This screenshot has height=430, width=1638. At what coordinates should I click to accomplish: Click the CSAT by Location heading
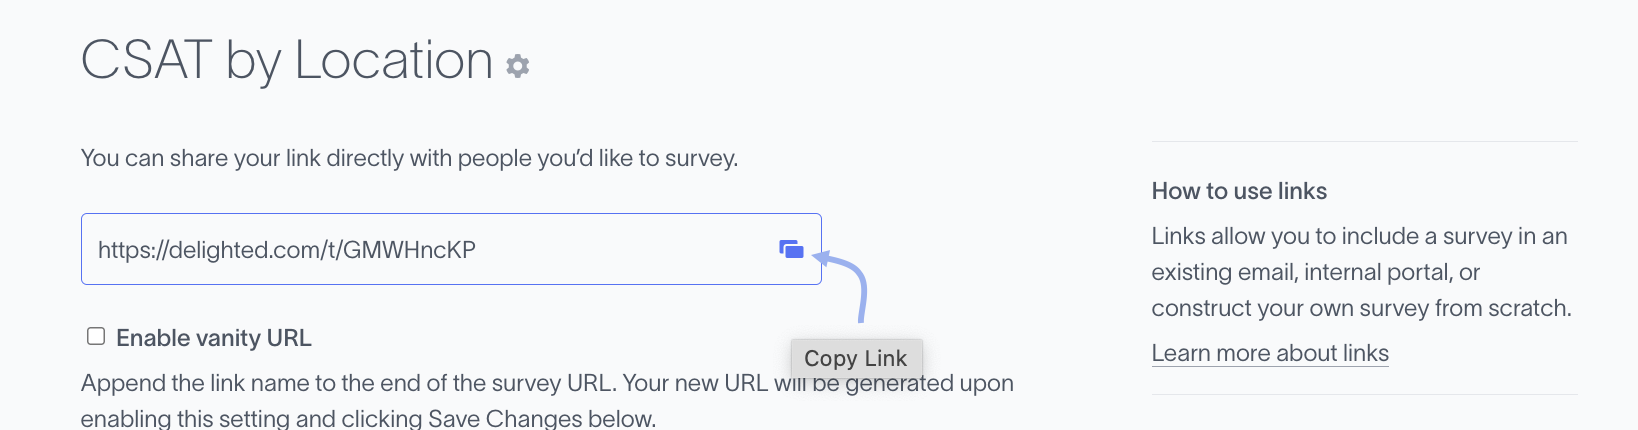[x=287, y=60]
